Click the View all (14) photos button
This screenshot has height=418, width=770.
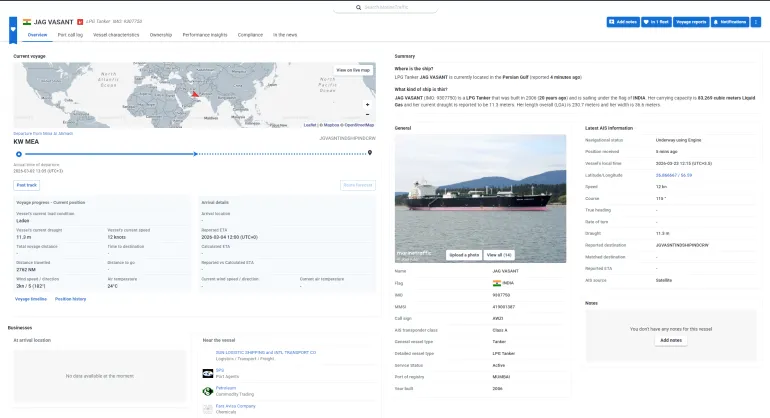[x=500, y=255]
